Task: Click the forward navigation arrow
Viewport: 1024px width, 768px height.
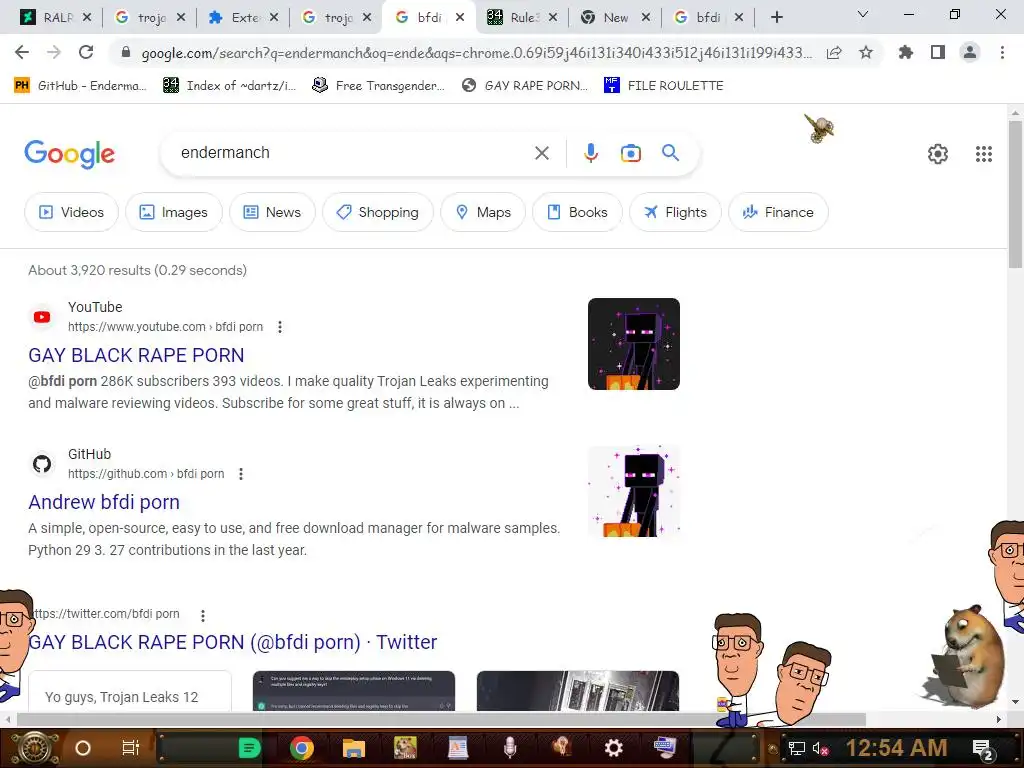Action: (x=54, y=52)
